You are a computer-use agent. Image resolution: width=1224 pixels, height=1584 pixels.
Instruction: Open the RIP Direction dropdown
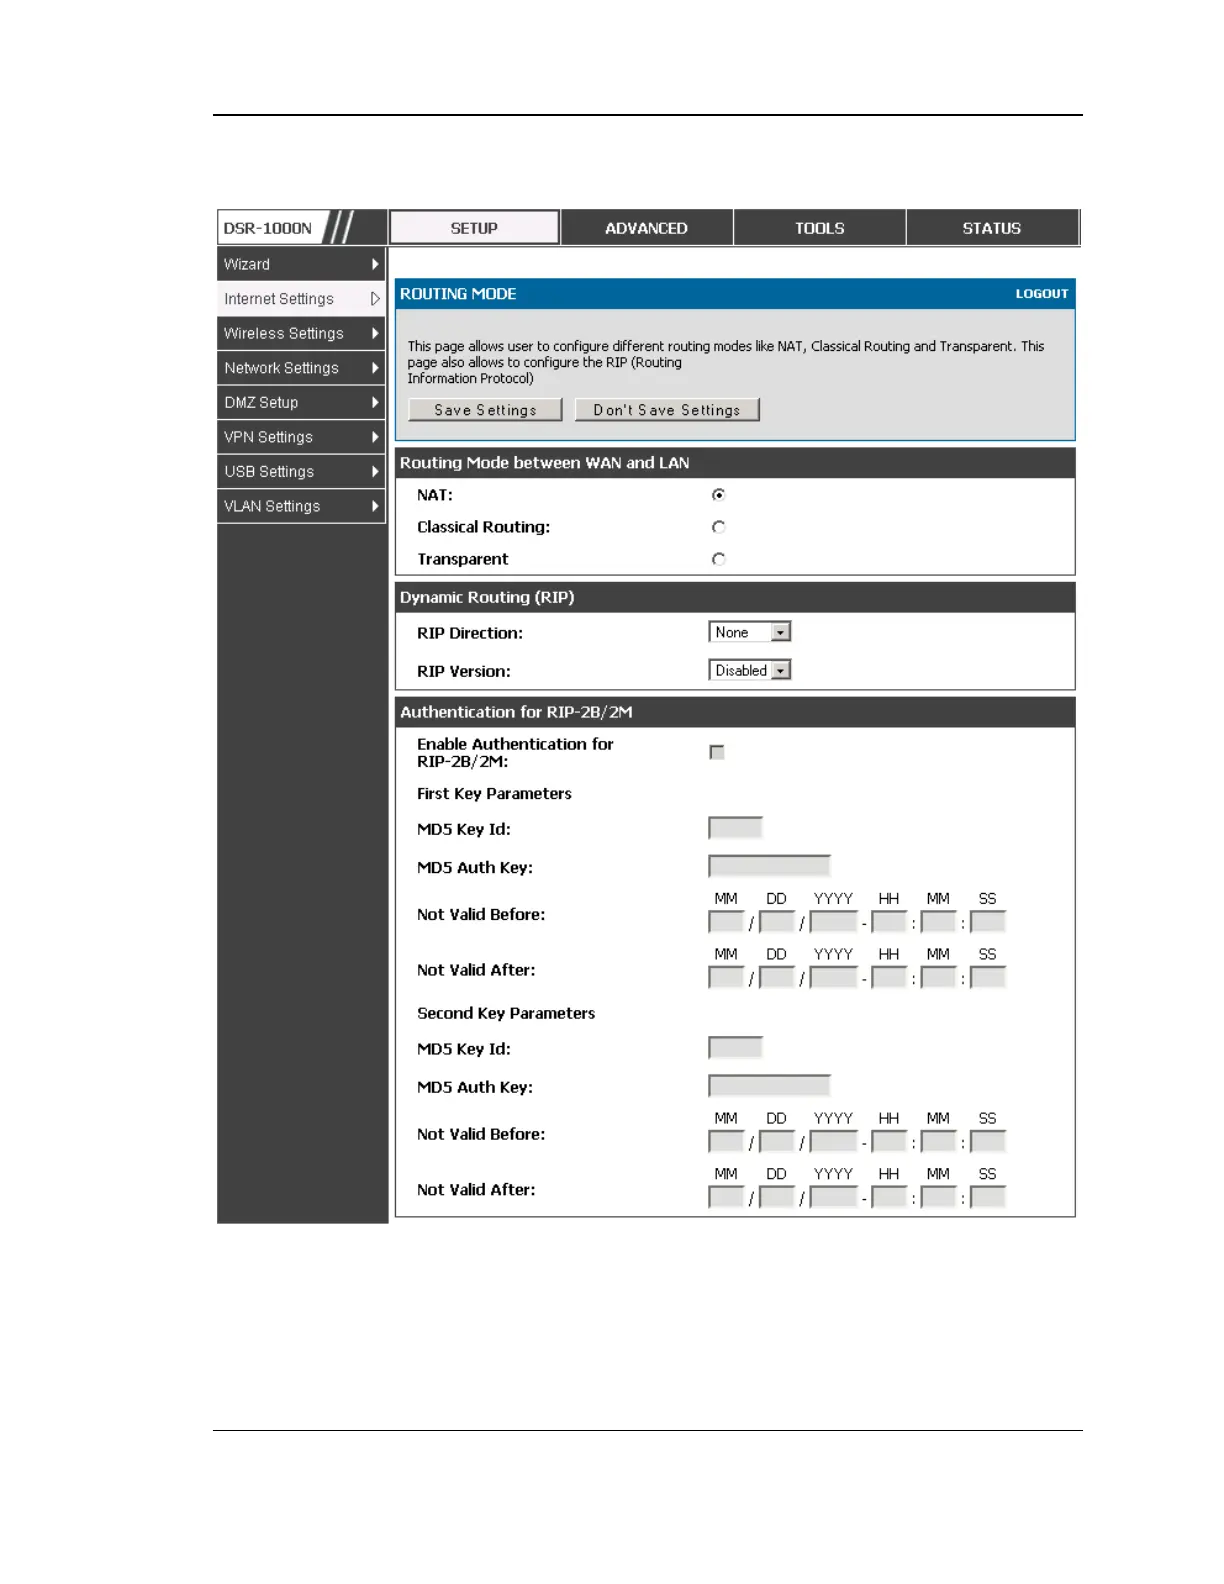click(750, 632)
